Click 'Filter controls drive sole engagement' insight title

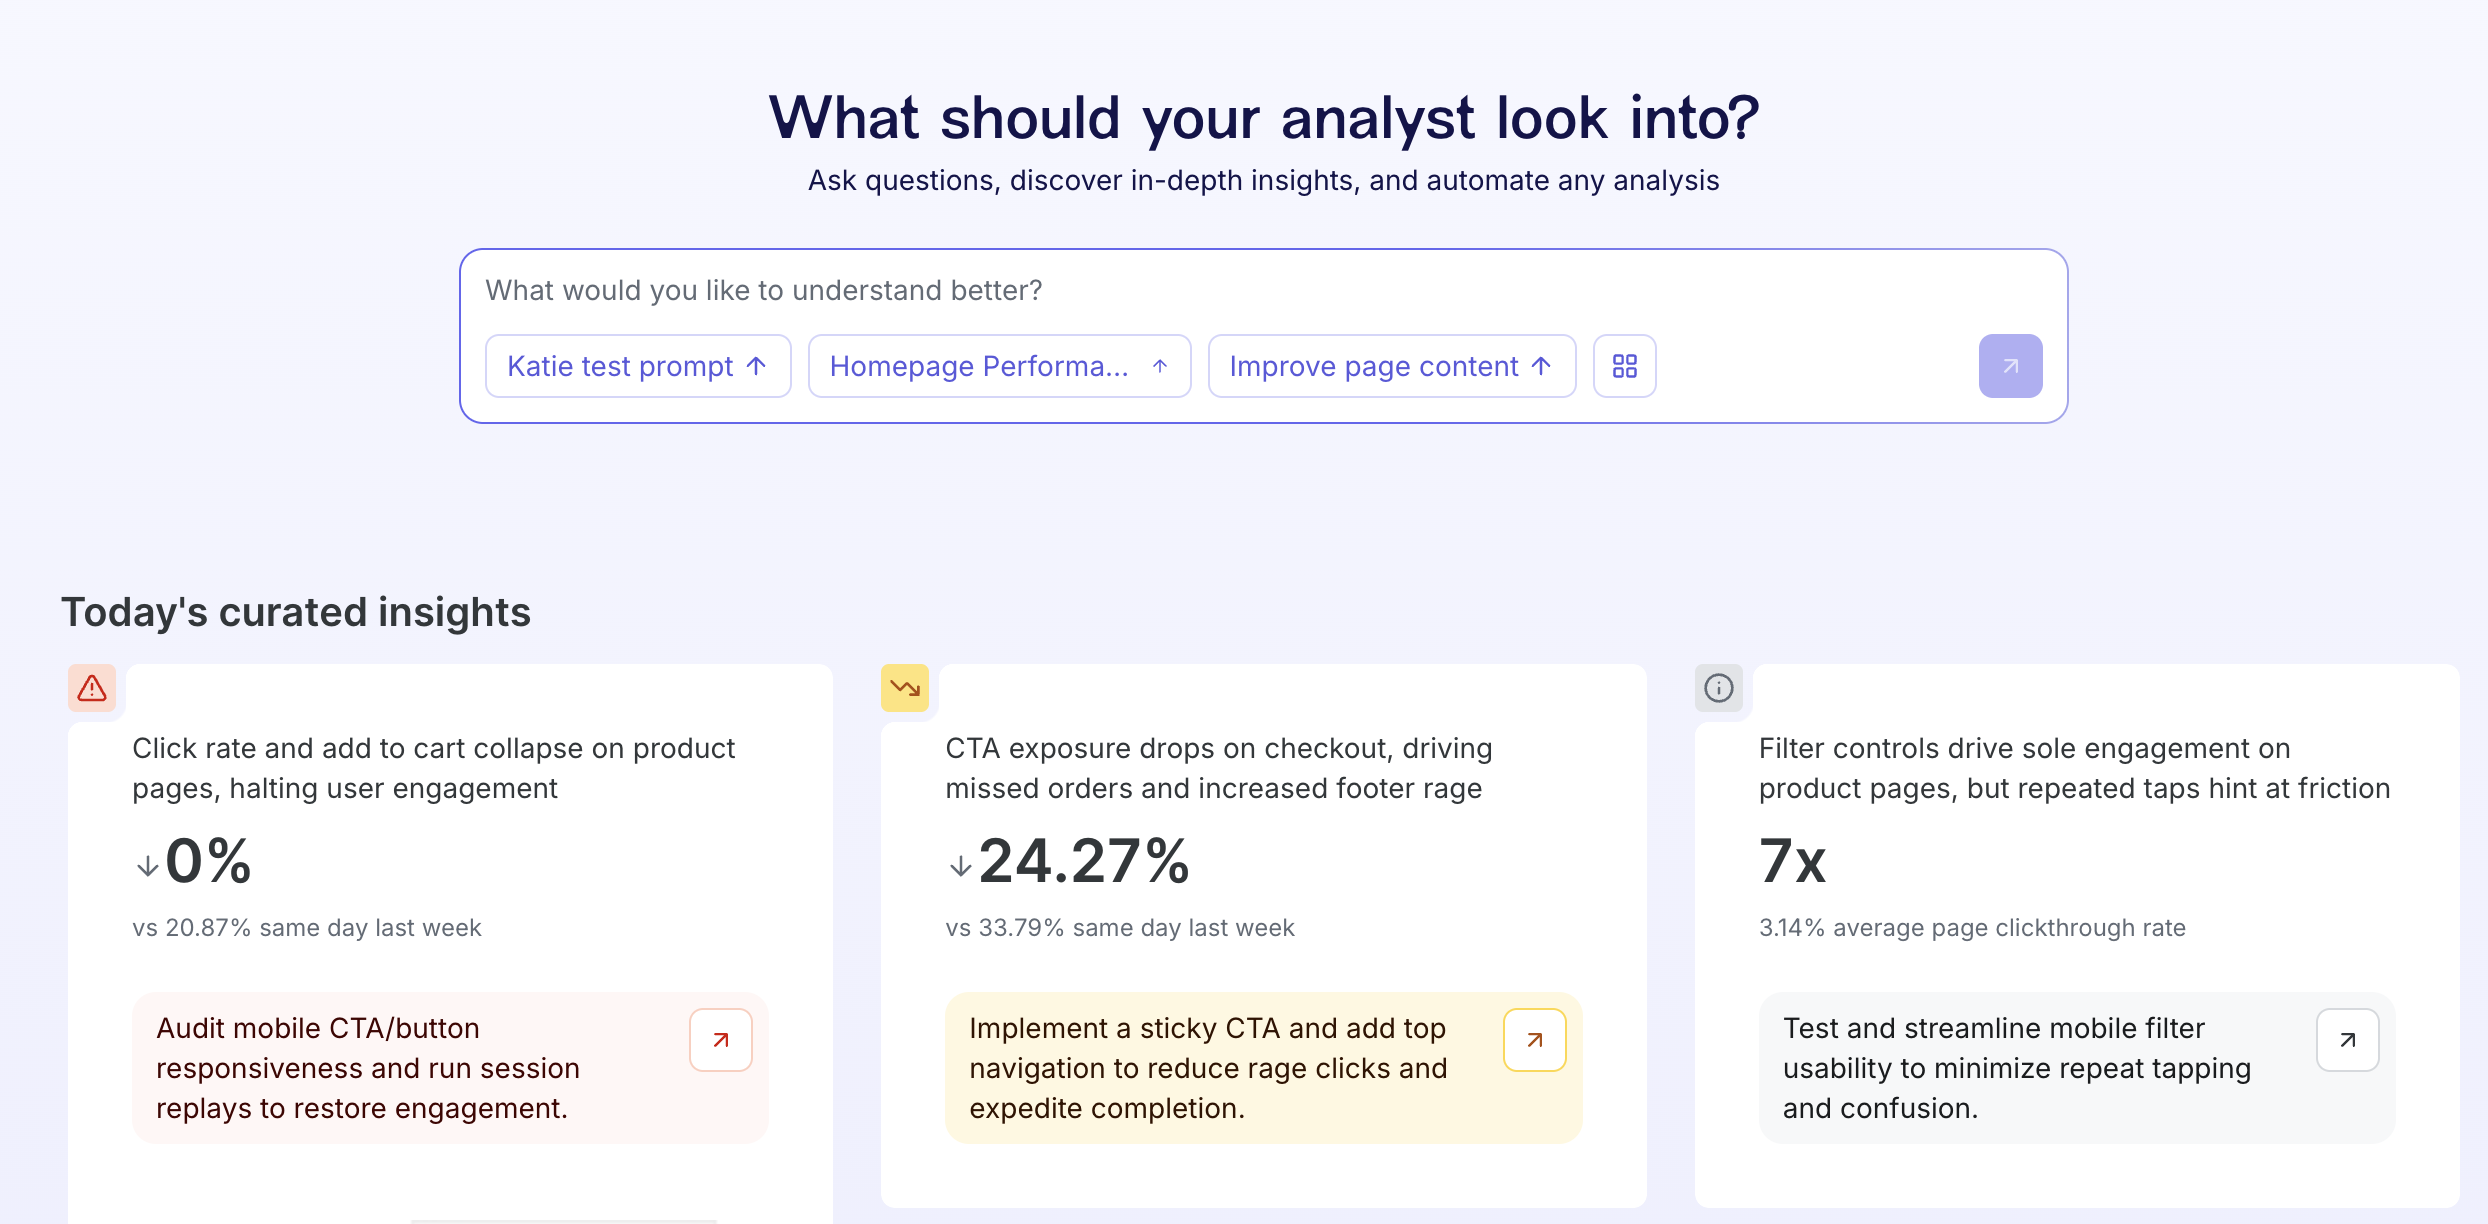click(2075, 768)
